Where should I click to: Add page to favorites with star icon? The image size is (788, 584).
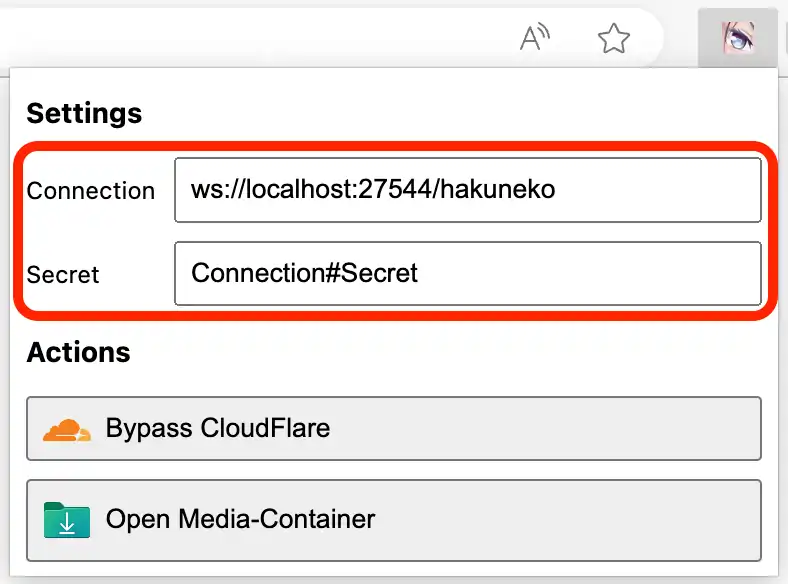[613, 39]
